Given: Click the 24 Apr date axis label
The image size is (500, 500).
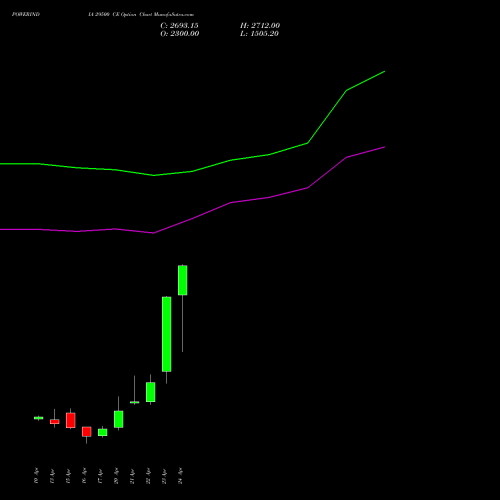Looking at the screenshot, I should (x=180, y=476).
